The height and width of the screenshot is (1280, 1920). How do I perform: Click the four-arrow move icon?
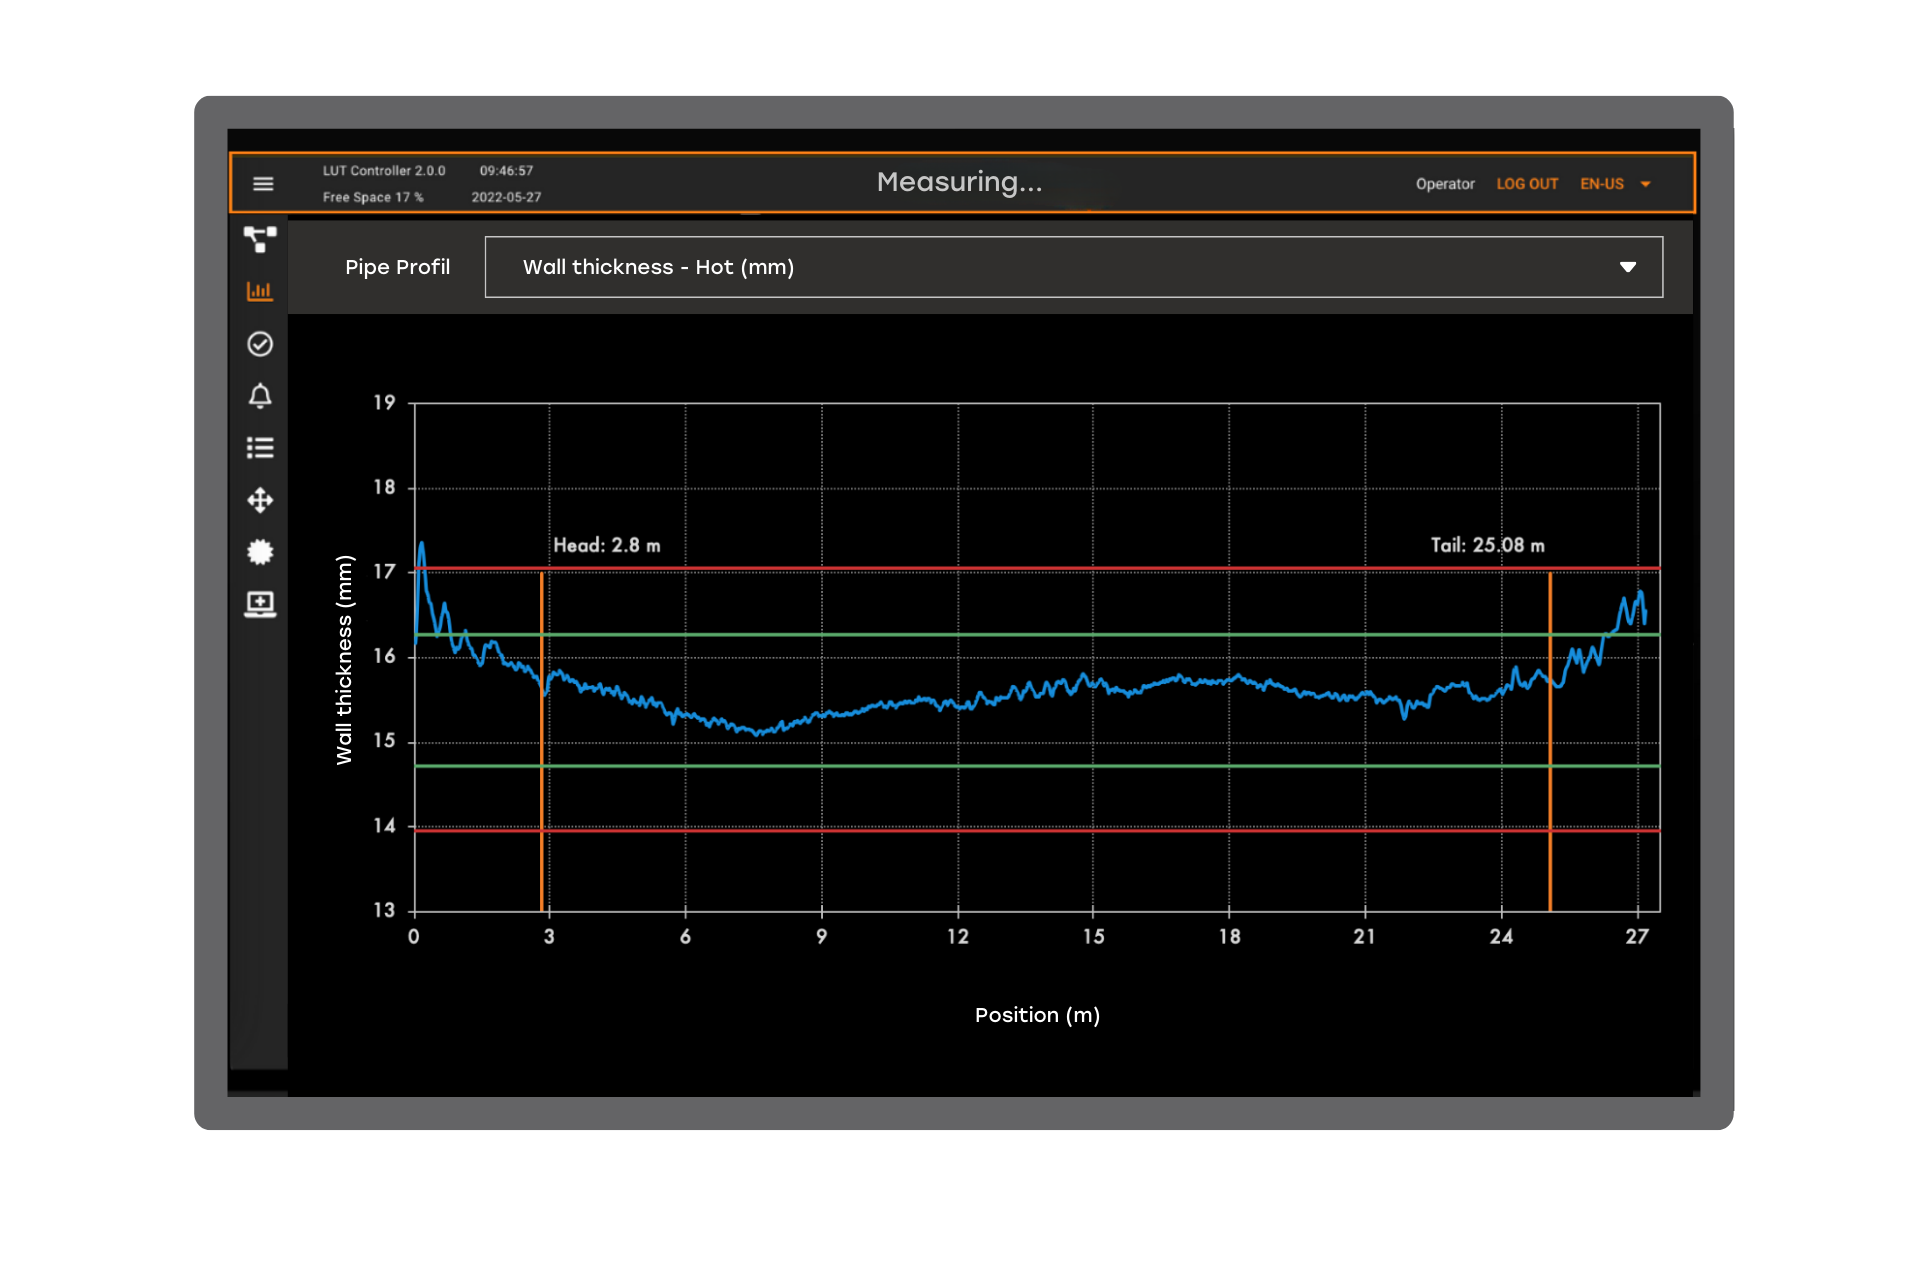(x=260, y=500)
